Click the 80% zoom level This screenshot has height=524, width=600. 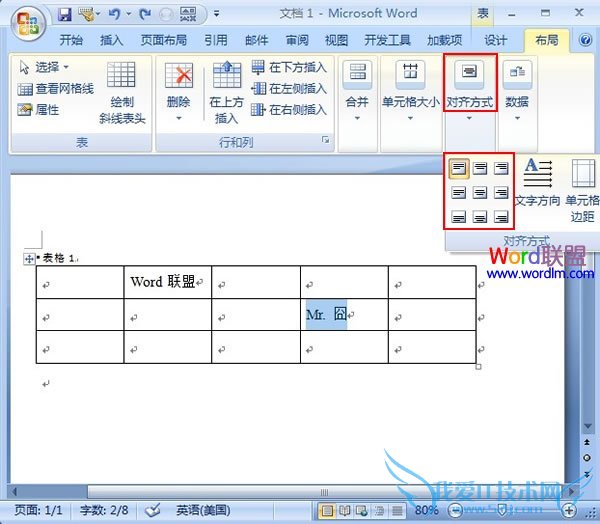pyautogui.click(x=426, y=510)
